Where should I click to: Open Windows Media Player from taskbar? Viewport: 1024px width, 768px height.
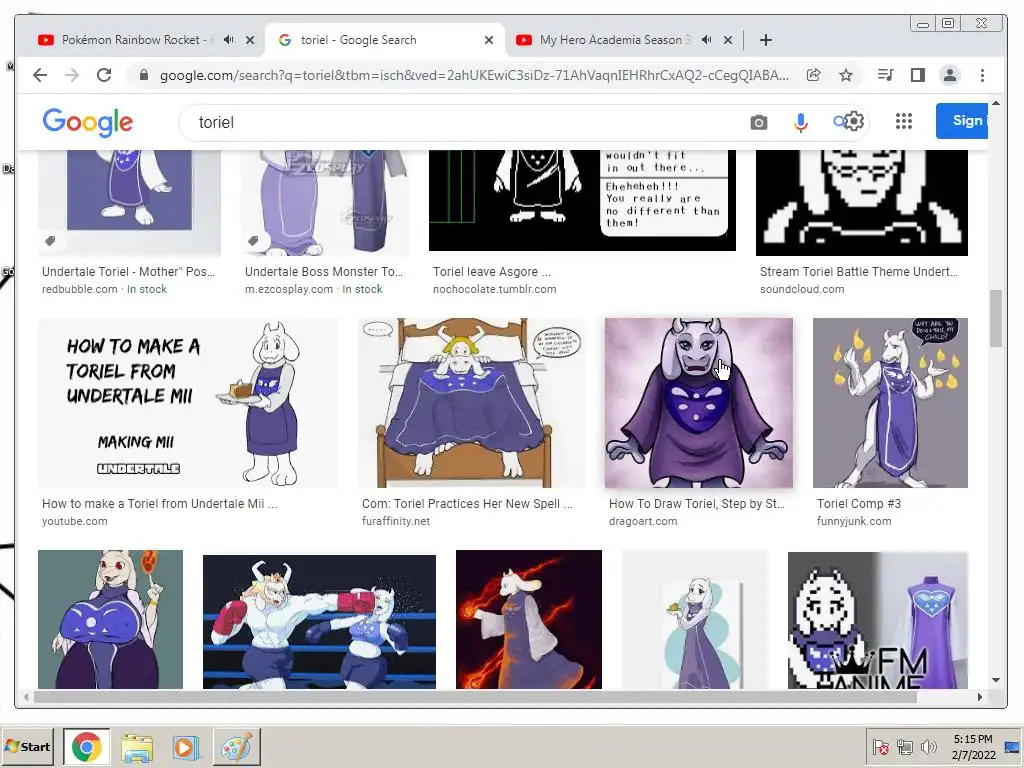pos(186,748)
